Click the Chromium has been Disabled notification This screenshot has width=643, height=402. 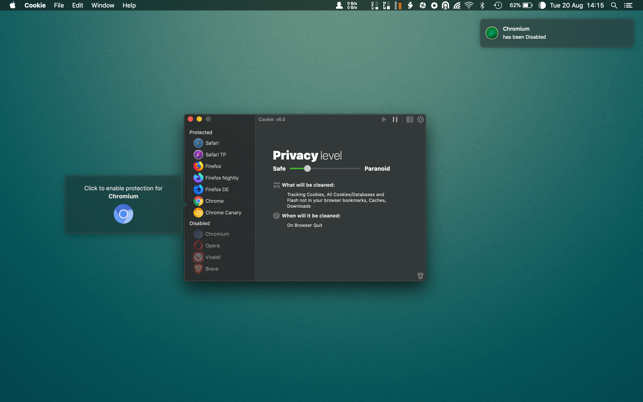[556, 33]
